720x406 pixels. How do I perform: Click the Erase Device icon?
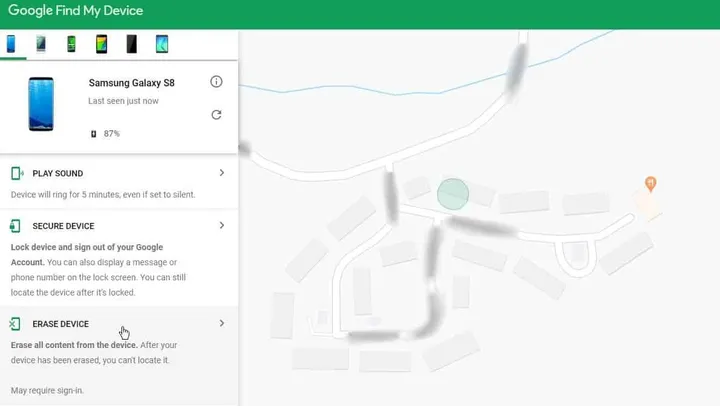point(15,324)
